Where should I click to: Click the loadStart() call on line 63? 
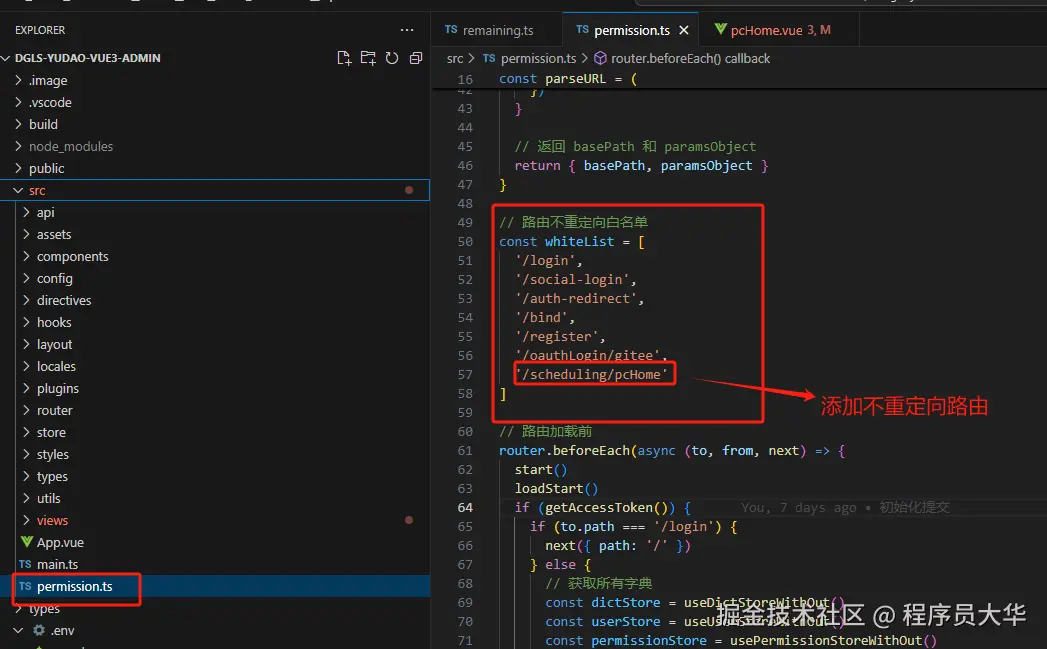(556, 489)
